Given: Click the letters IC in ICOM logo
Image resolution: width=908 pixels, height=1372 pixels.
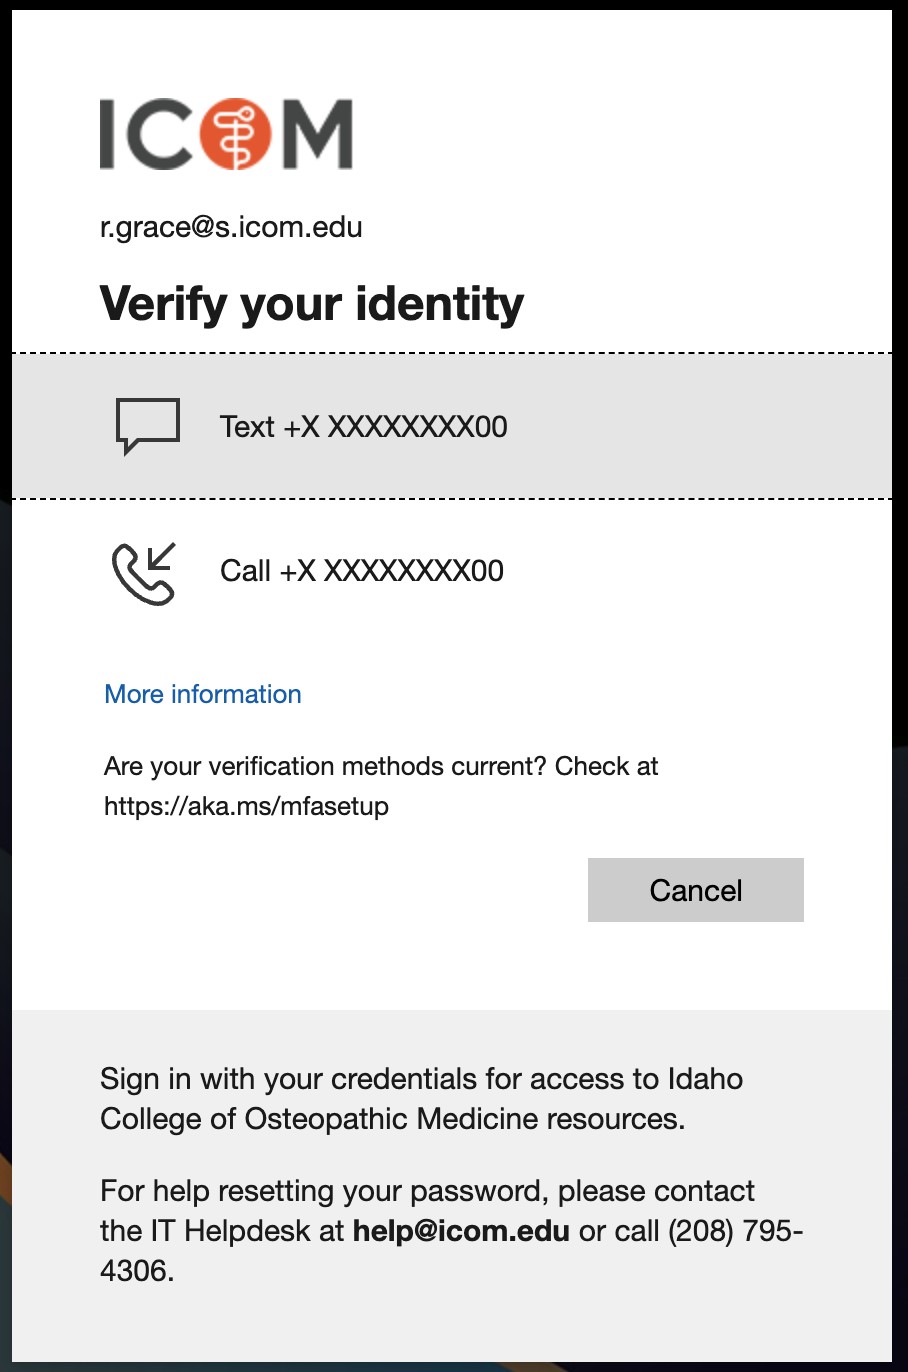Looking at the screenshot, I should coord(147,133).
